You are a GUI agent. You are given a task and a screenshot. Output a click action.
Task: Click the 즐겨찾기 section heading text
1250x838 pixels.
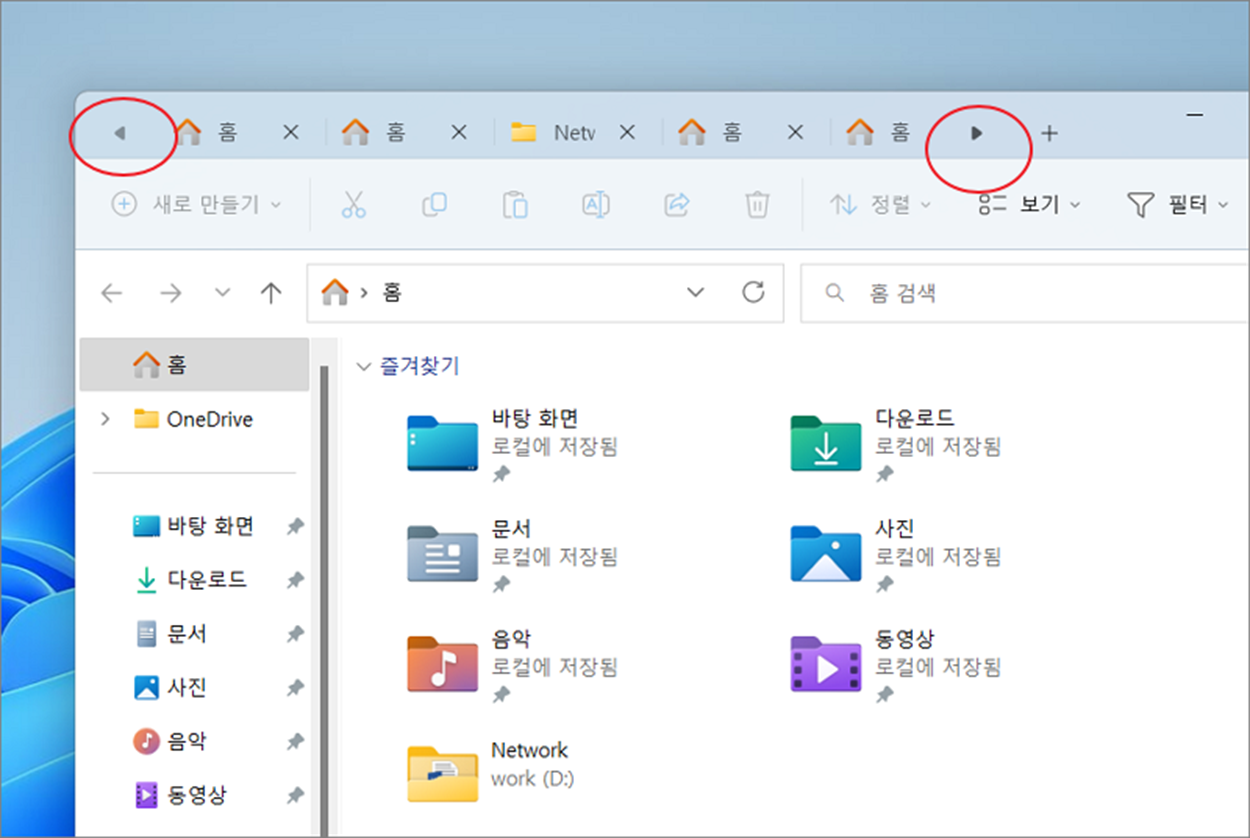tap(419, 367)
